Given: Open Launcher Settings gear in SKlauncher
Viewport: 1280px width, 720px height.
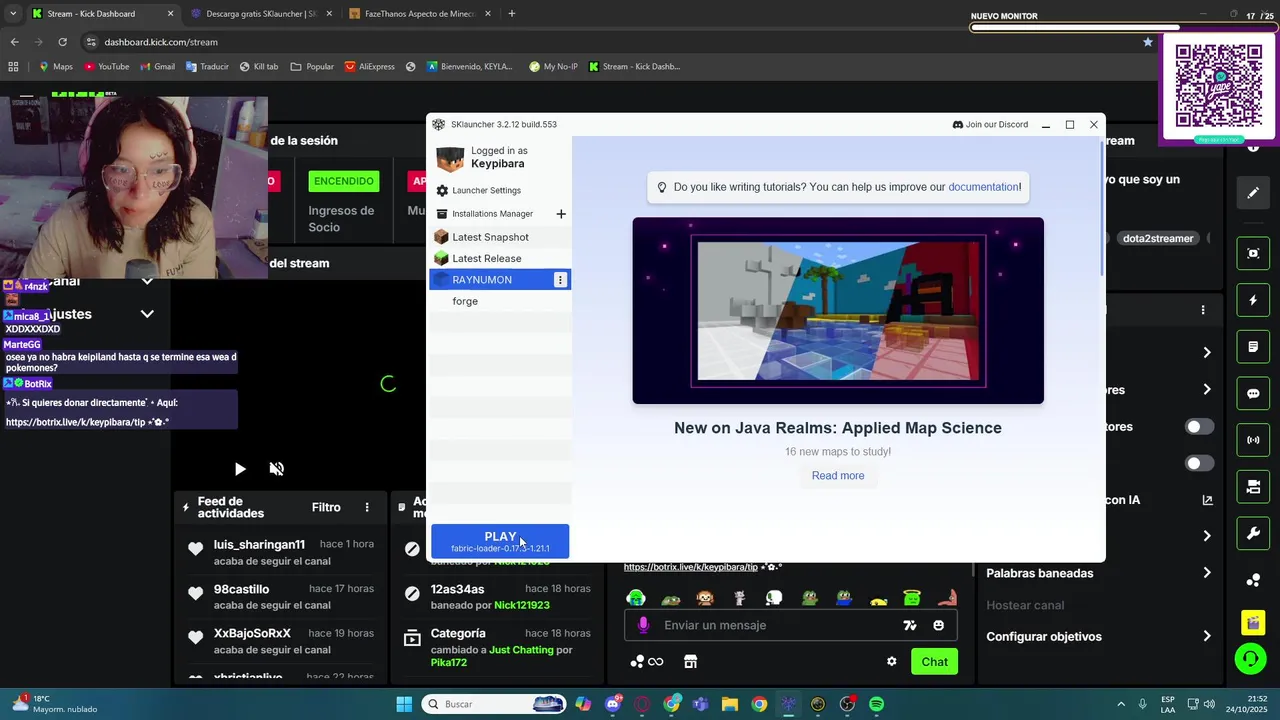Looking at the screenshot, I should [x=442, y=190].
